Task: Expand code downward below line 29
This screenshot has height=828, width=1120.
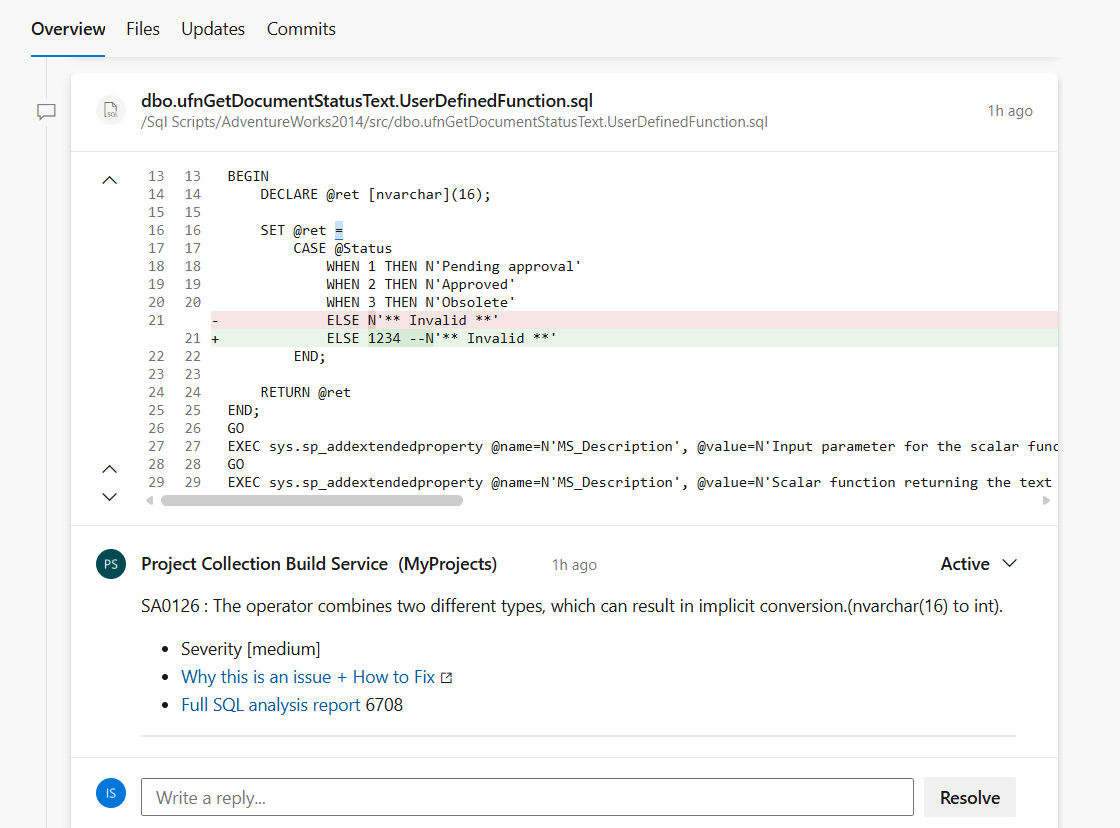Action: (x=109, y=497)
